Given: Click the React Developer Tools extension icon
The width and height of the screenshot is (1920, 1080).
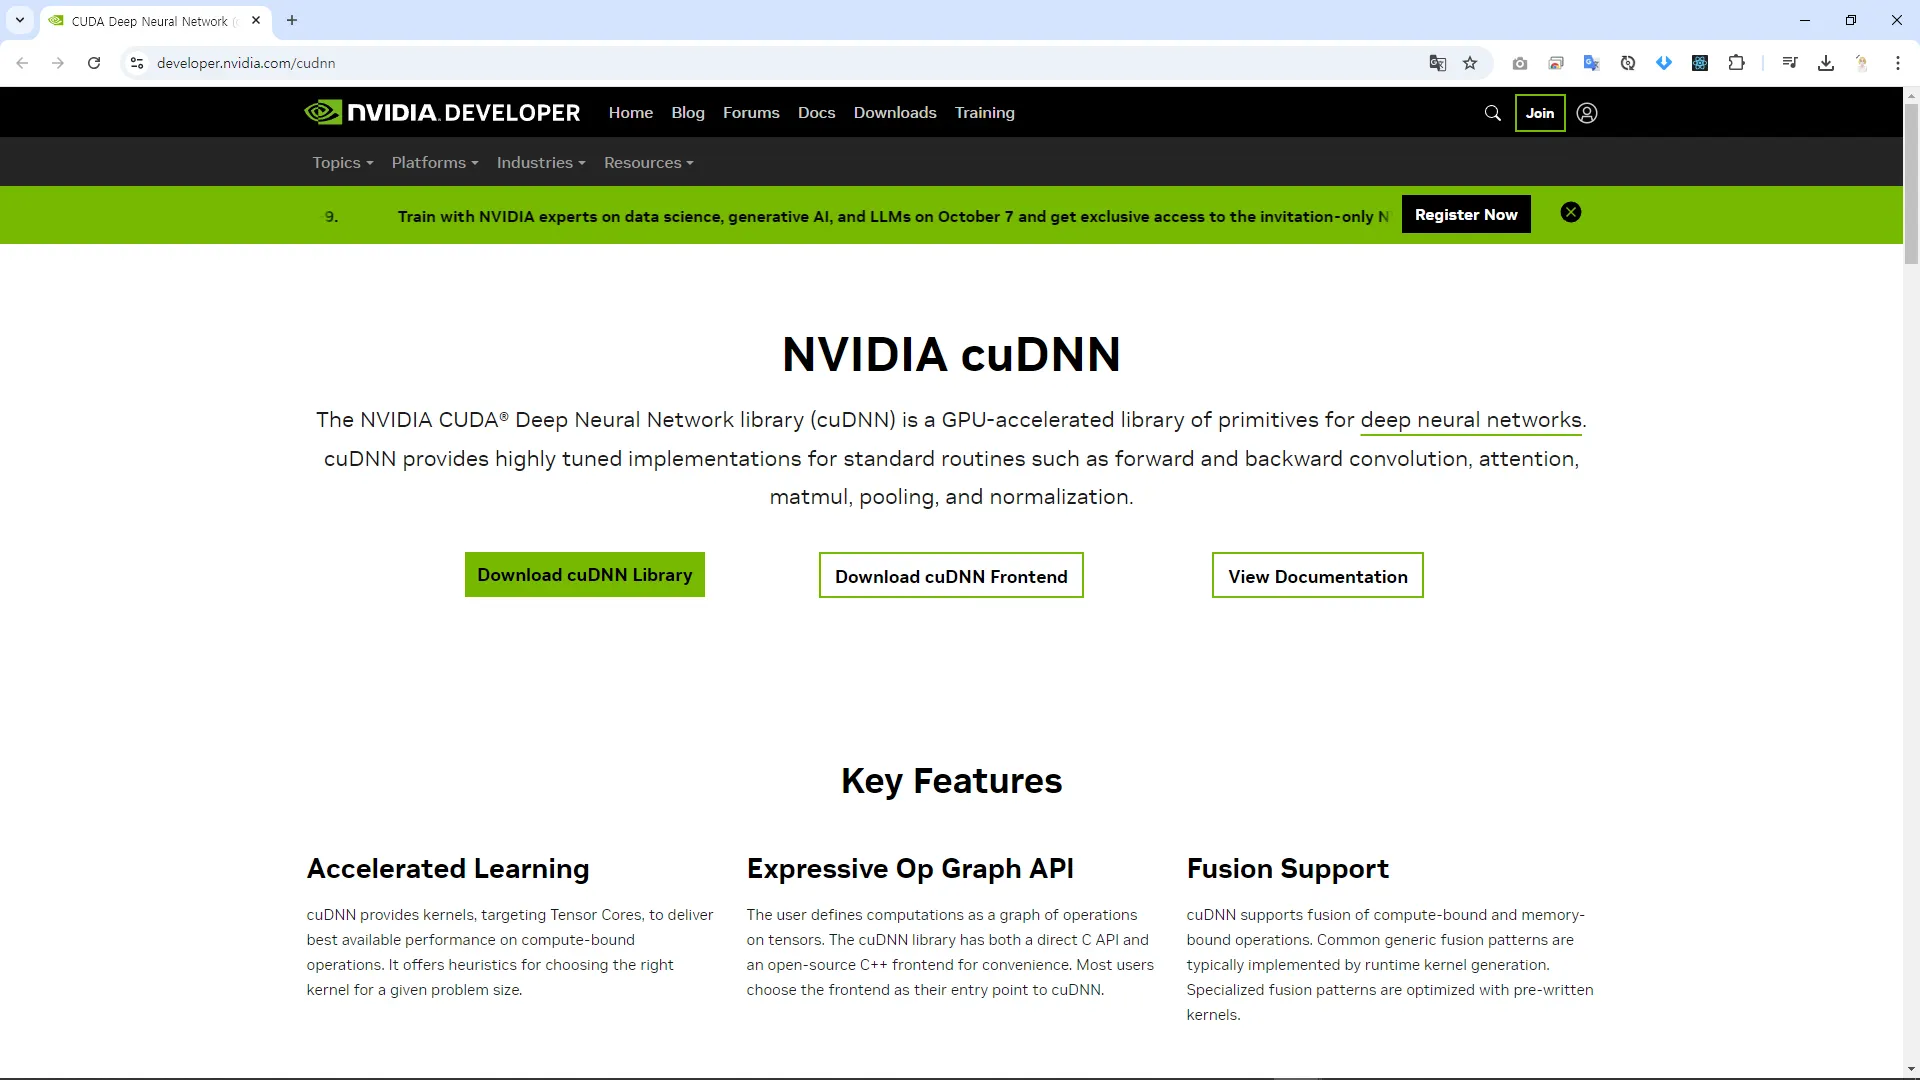Looking at the screenshot, I should (x=1699, y=63).
